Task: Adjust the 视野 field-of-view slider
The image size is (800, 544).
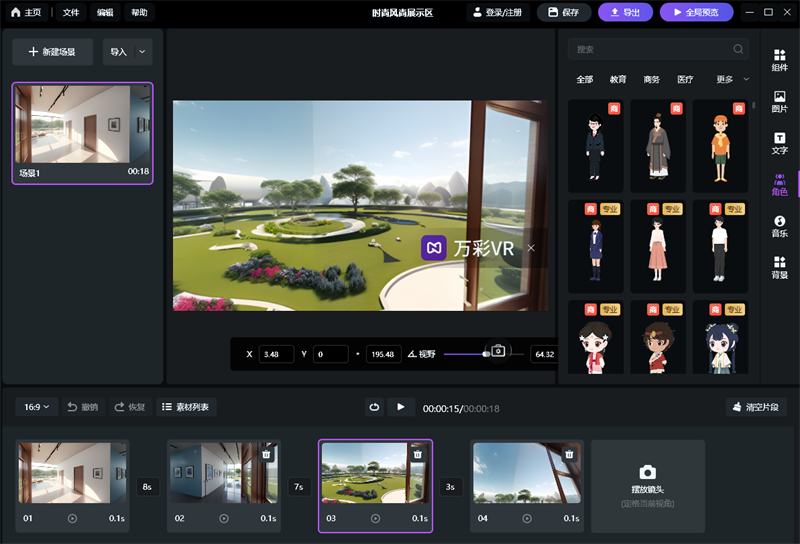Action: pos(486,354)
